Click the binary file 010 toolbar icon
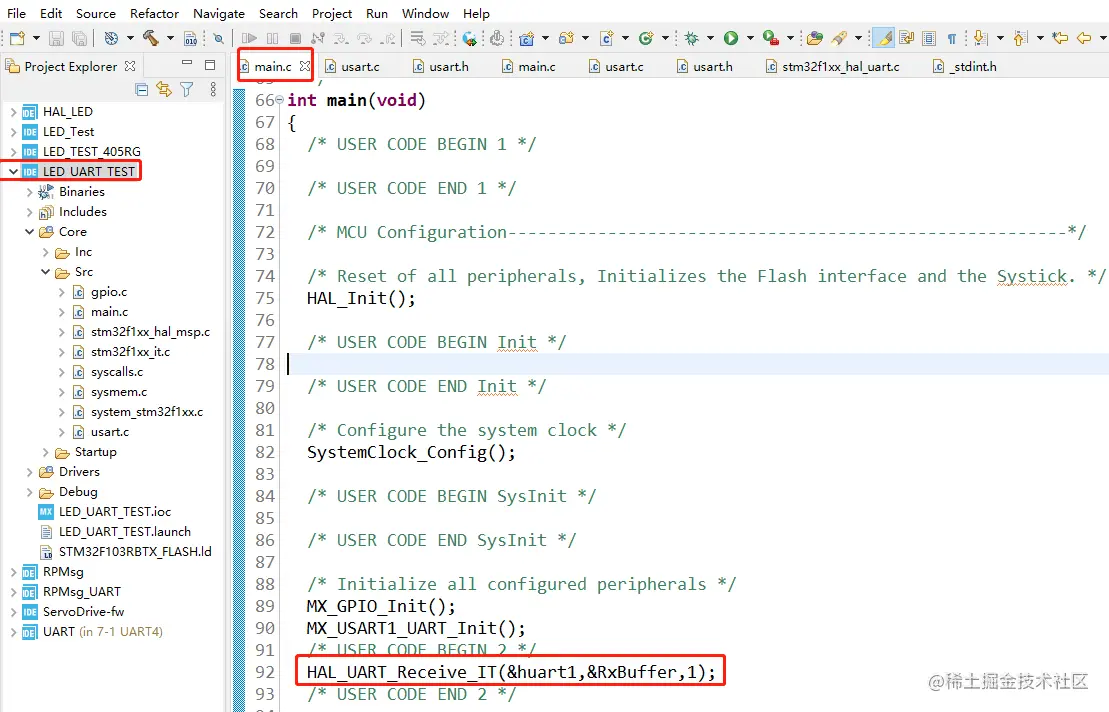 point(190,38)
